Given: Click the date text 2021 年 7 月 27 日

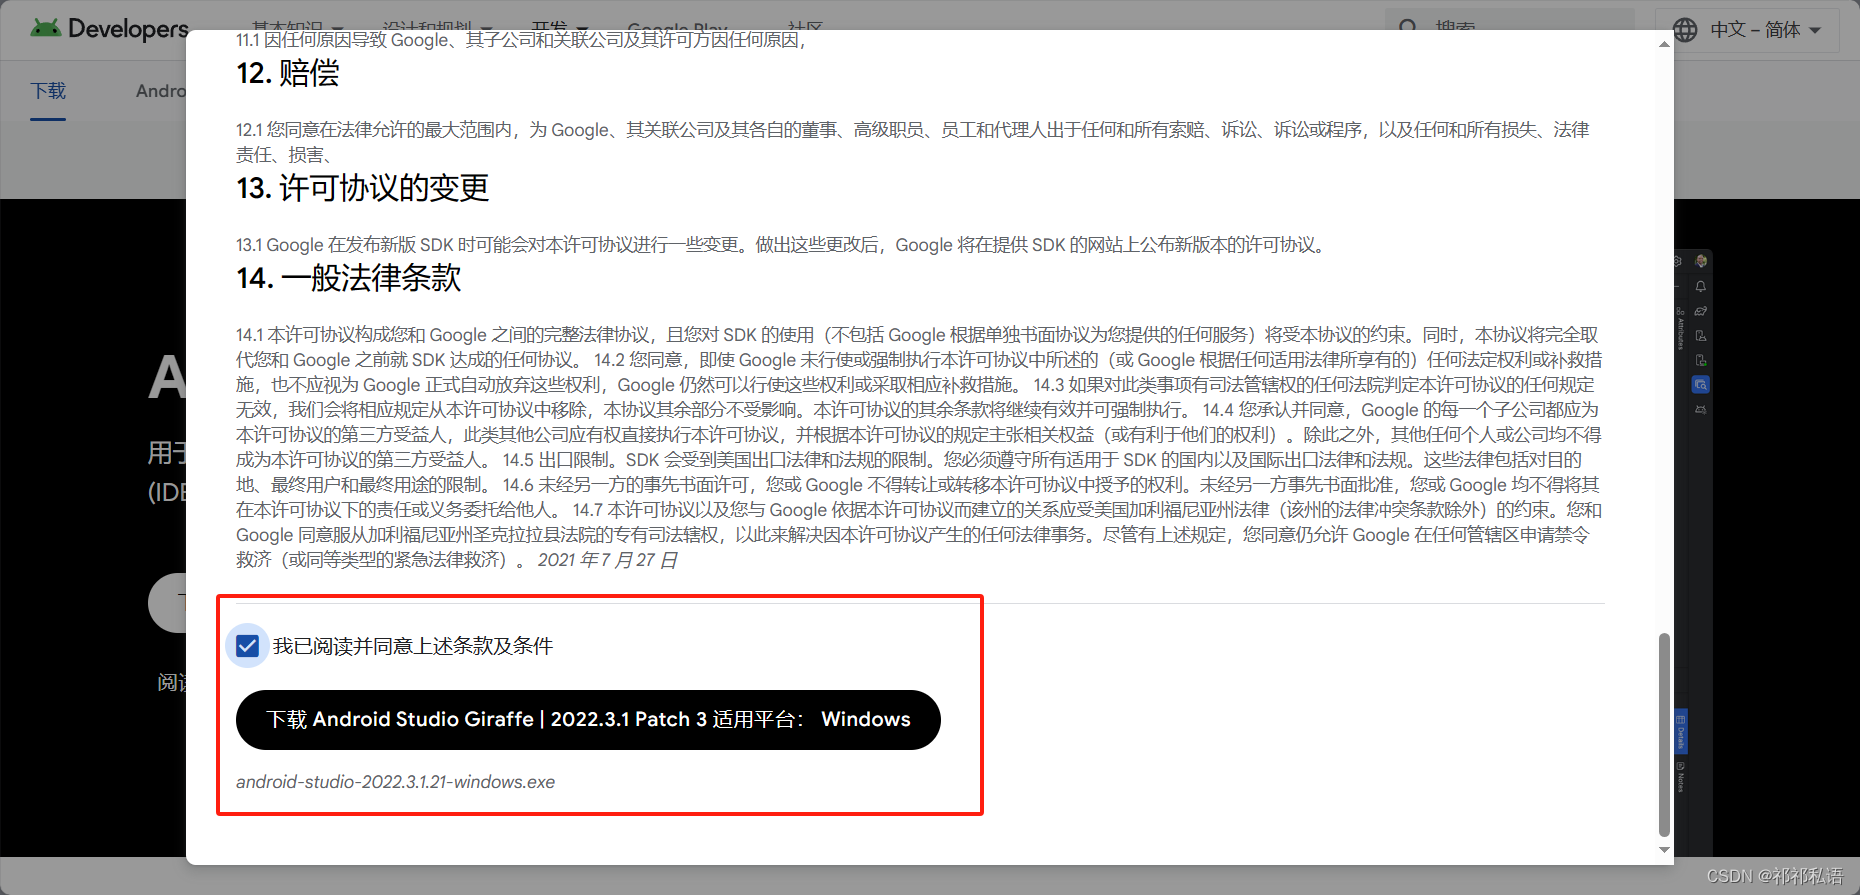Looking at the screenshot, I should 607,560.
